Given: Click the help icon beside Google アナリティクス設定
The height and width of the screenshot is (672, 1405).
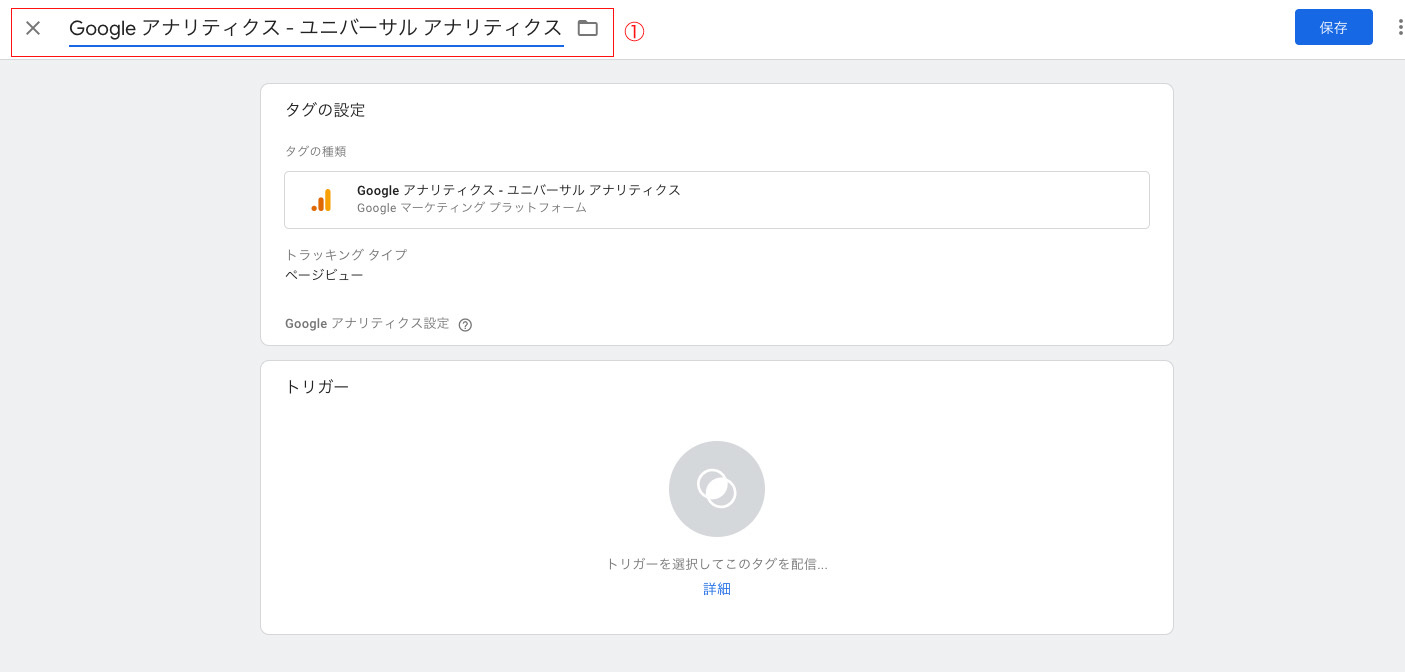Looking at the screenshot, I should click(x=465, y=325).
